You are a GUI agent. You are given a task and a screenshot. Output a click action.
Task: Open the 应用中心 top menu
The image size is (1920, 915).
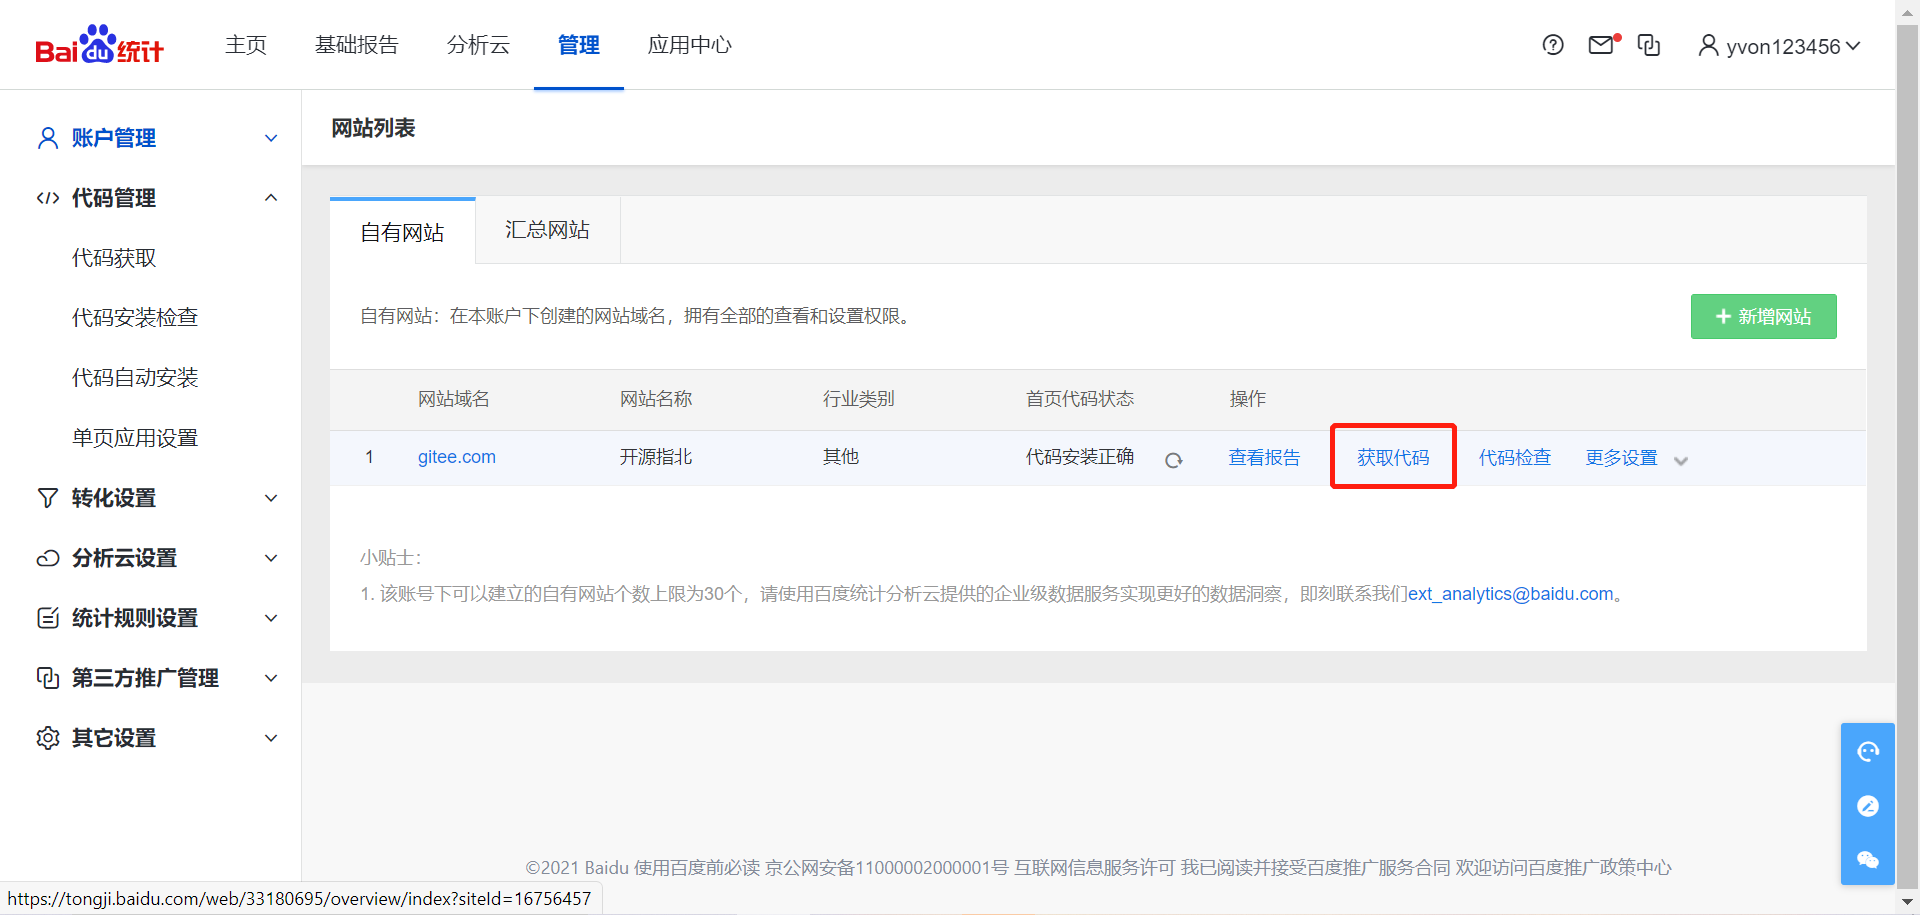pyautogui.click(x=690, y=45)
